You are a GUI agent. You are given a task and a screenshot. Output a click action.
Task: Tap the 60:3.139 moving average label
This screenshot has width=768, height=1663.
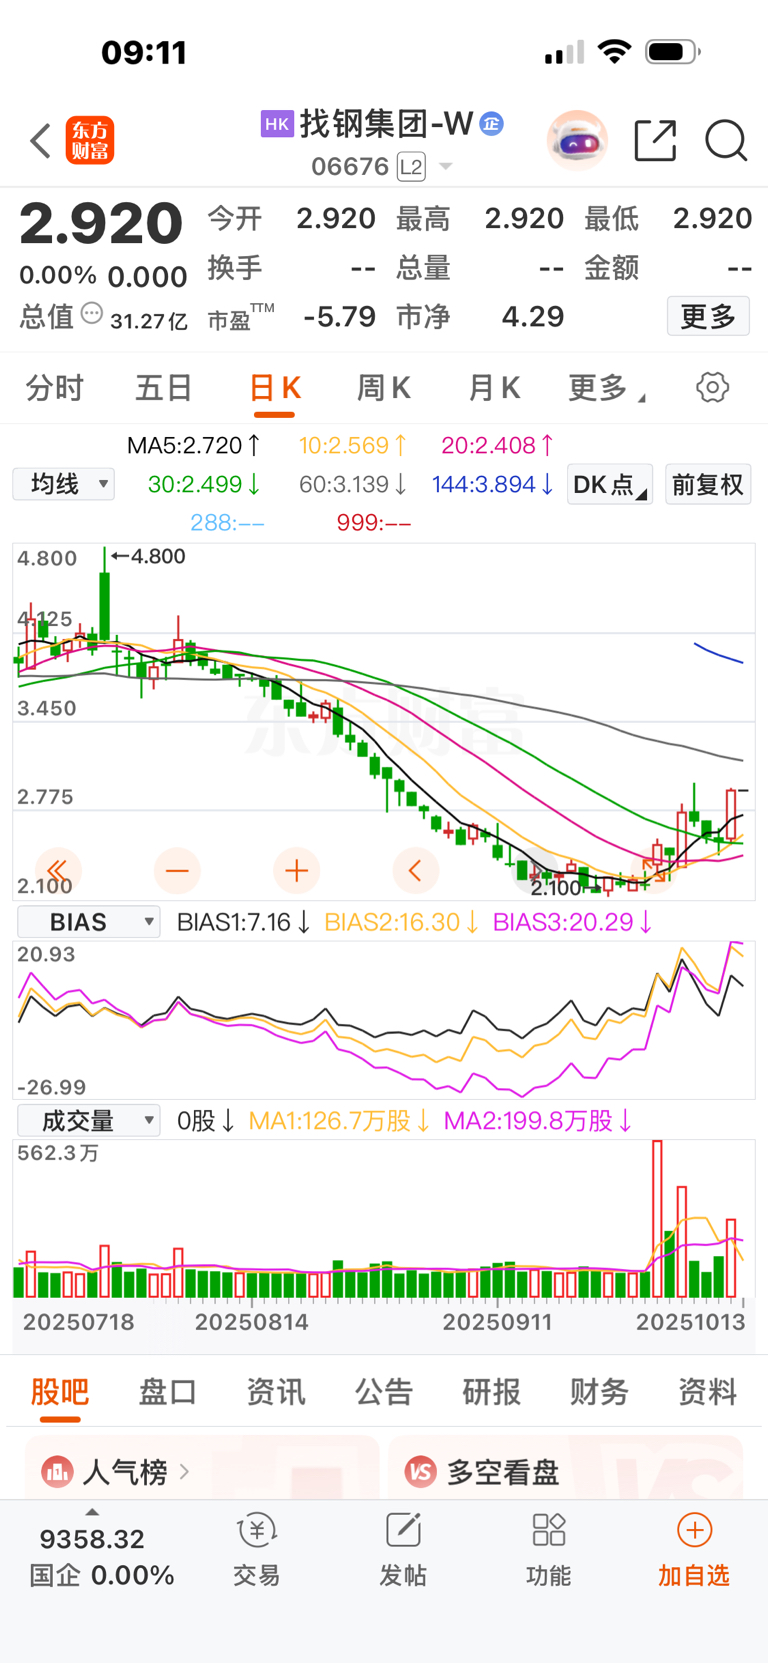(353, 484)
